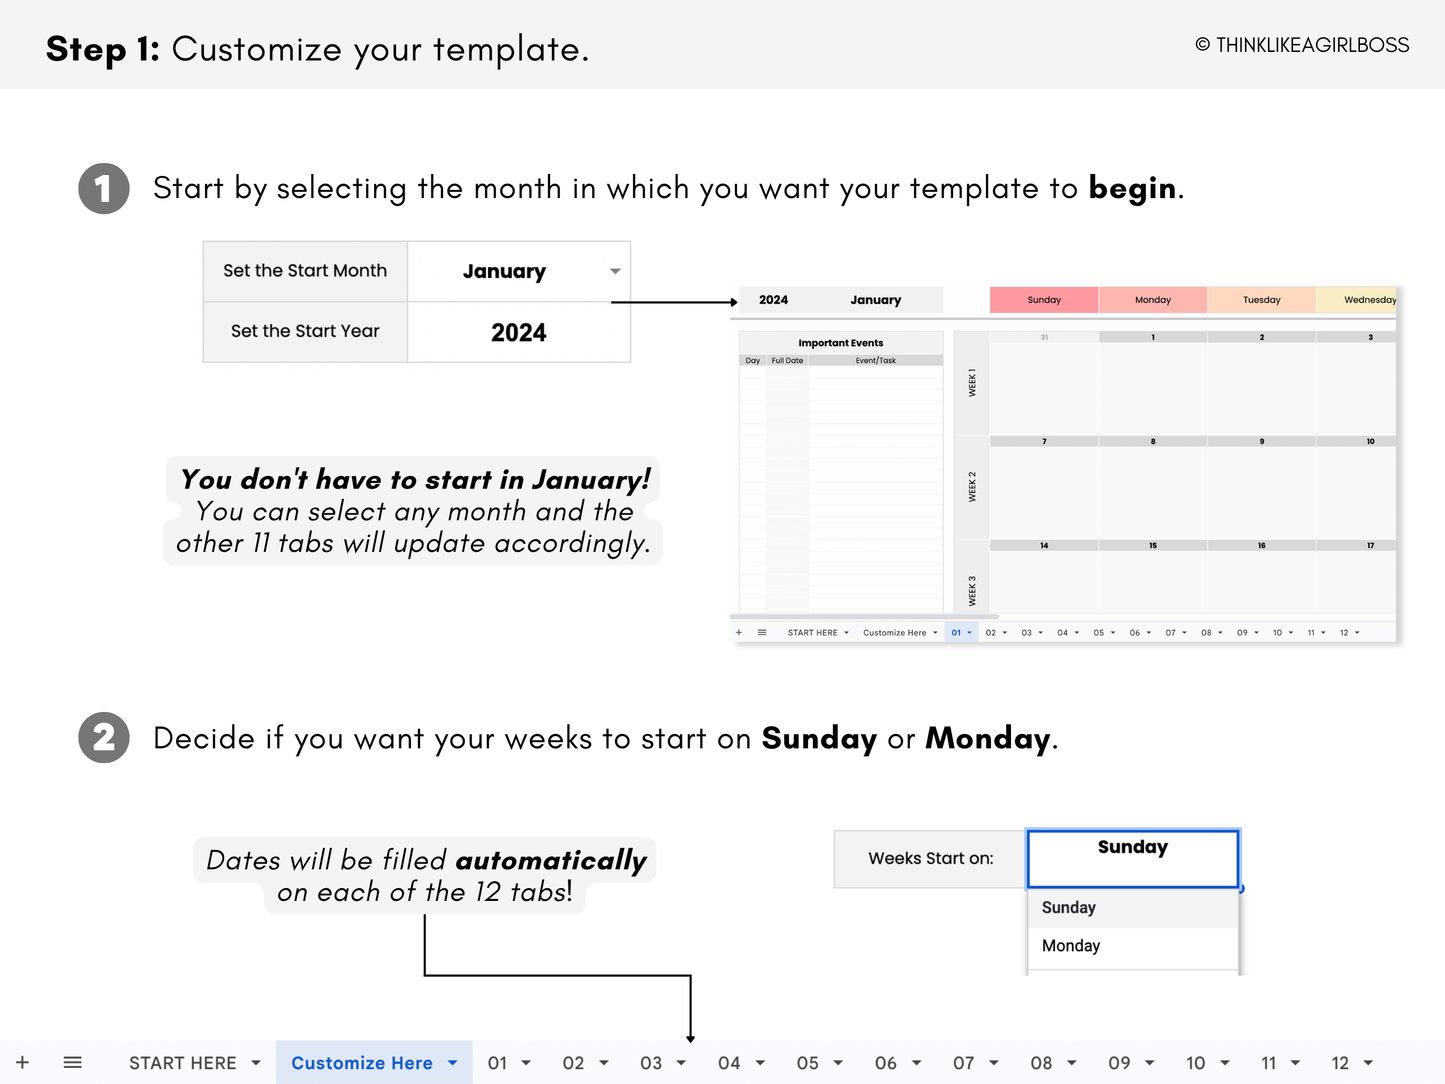Click the Important Events header area
The width and height of the screenshot is (1445, 1084).
pos(840,342)
